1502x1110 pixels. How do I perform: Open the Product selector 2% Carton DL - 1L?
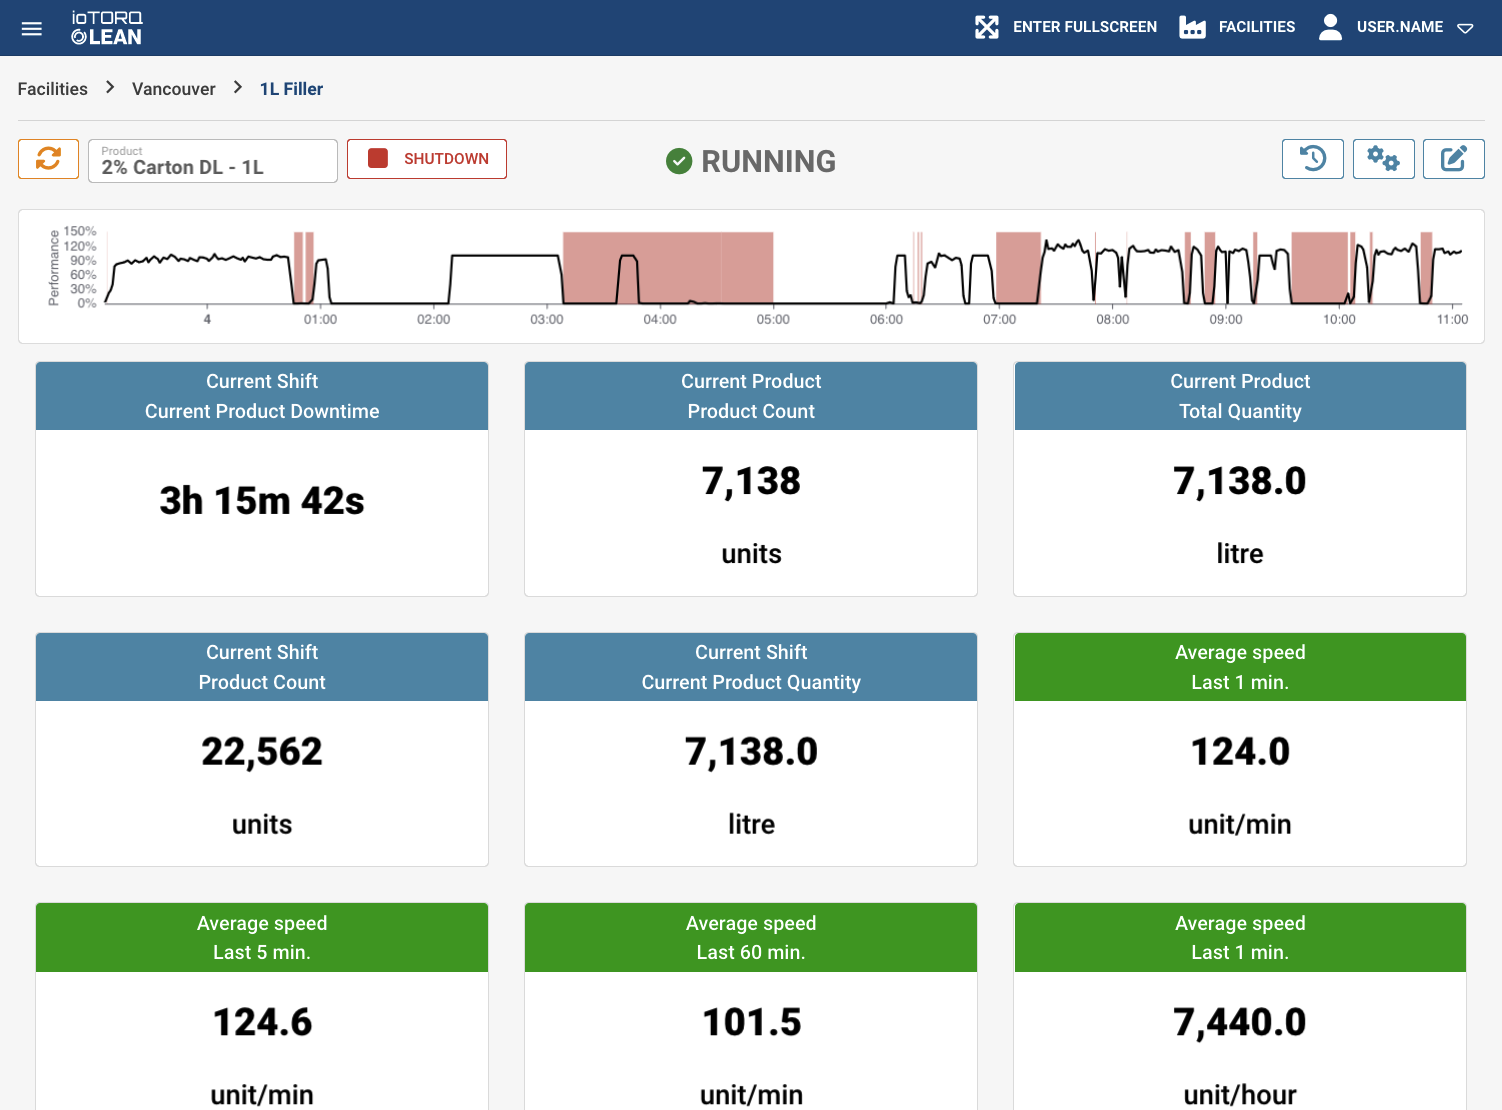(x=213, y=161)
